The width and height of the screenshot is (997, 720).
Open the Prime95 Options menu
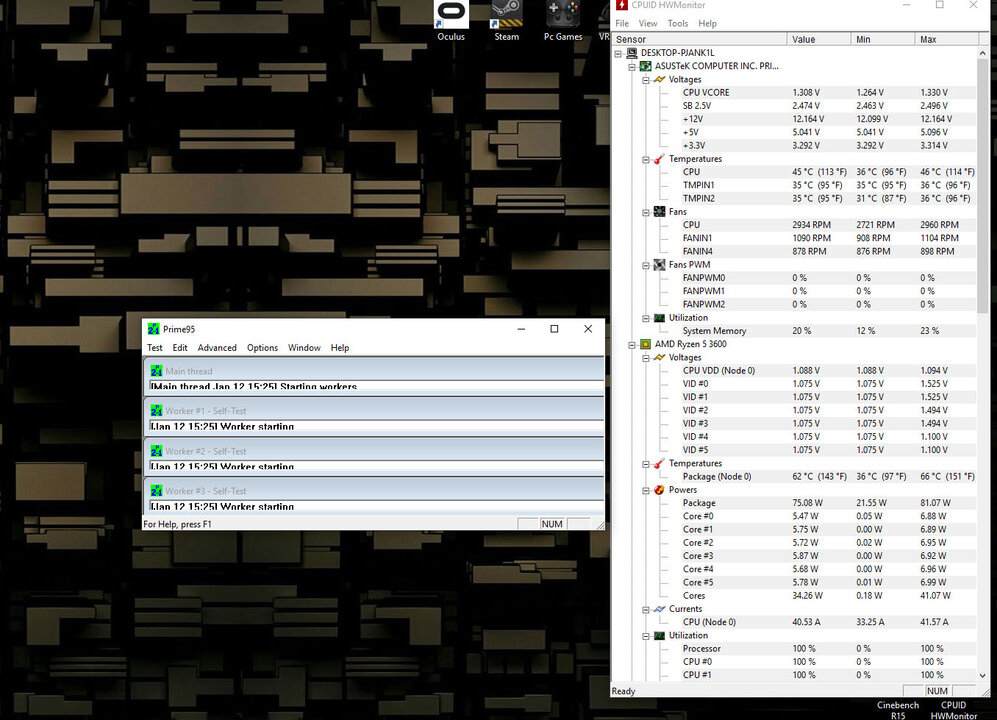click(263, 348)
